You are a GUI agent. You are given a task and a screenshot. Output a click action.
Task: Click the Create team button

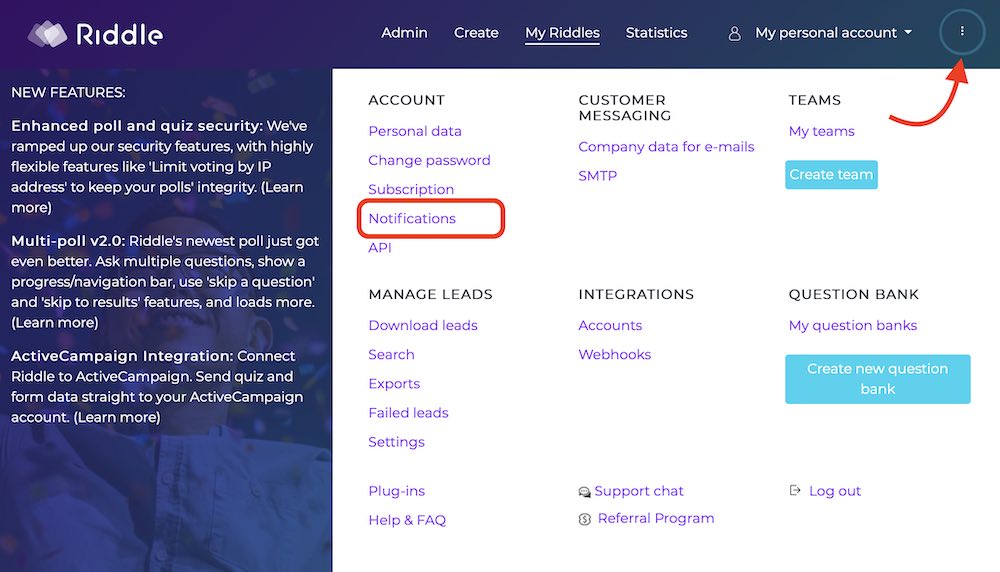coord(831,175)
